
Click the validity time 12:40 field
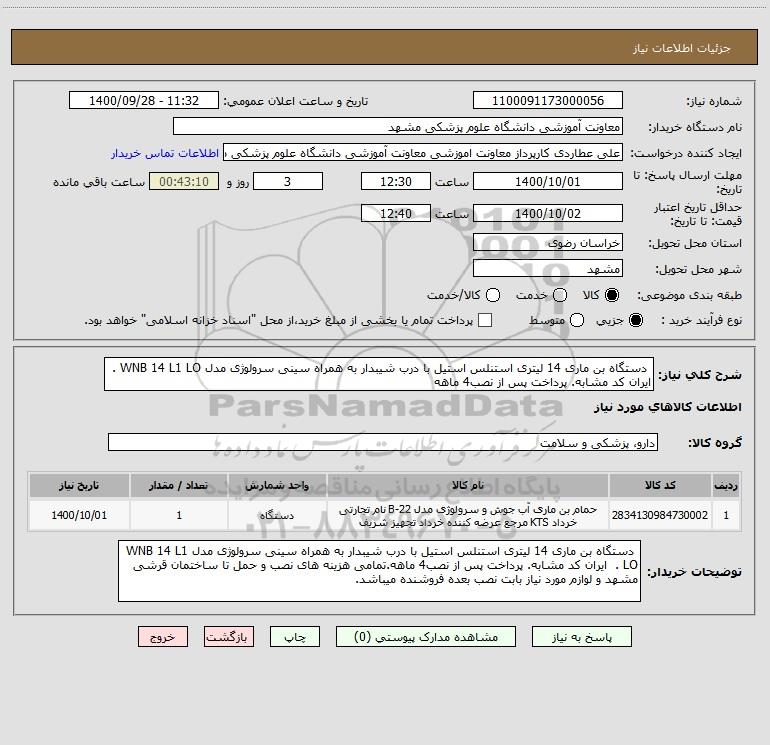pyautogui.click(x=396, y=214)
